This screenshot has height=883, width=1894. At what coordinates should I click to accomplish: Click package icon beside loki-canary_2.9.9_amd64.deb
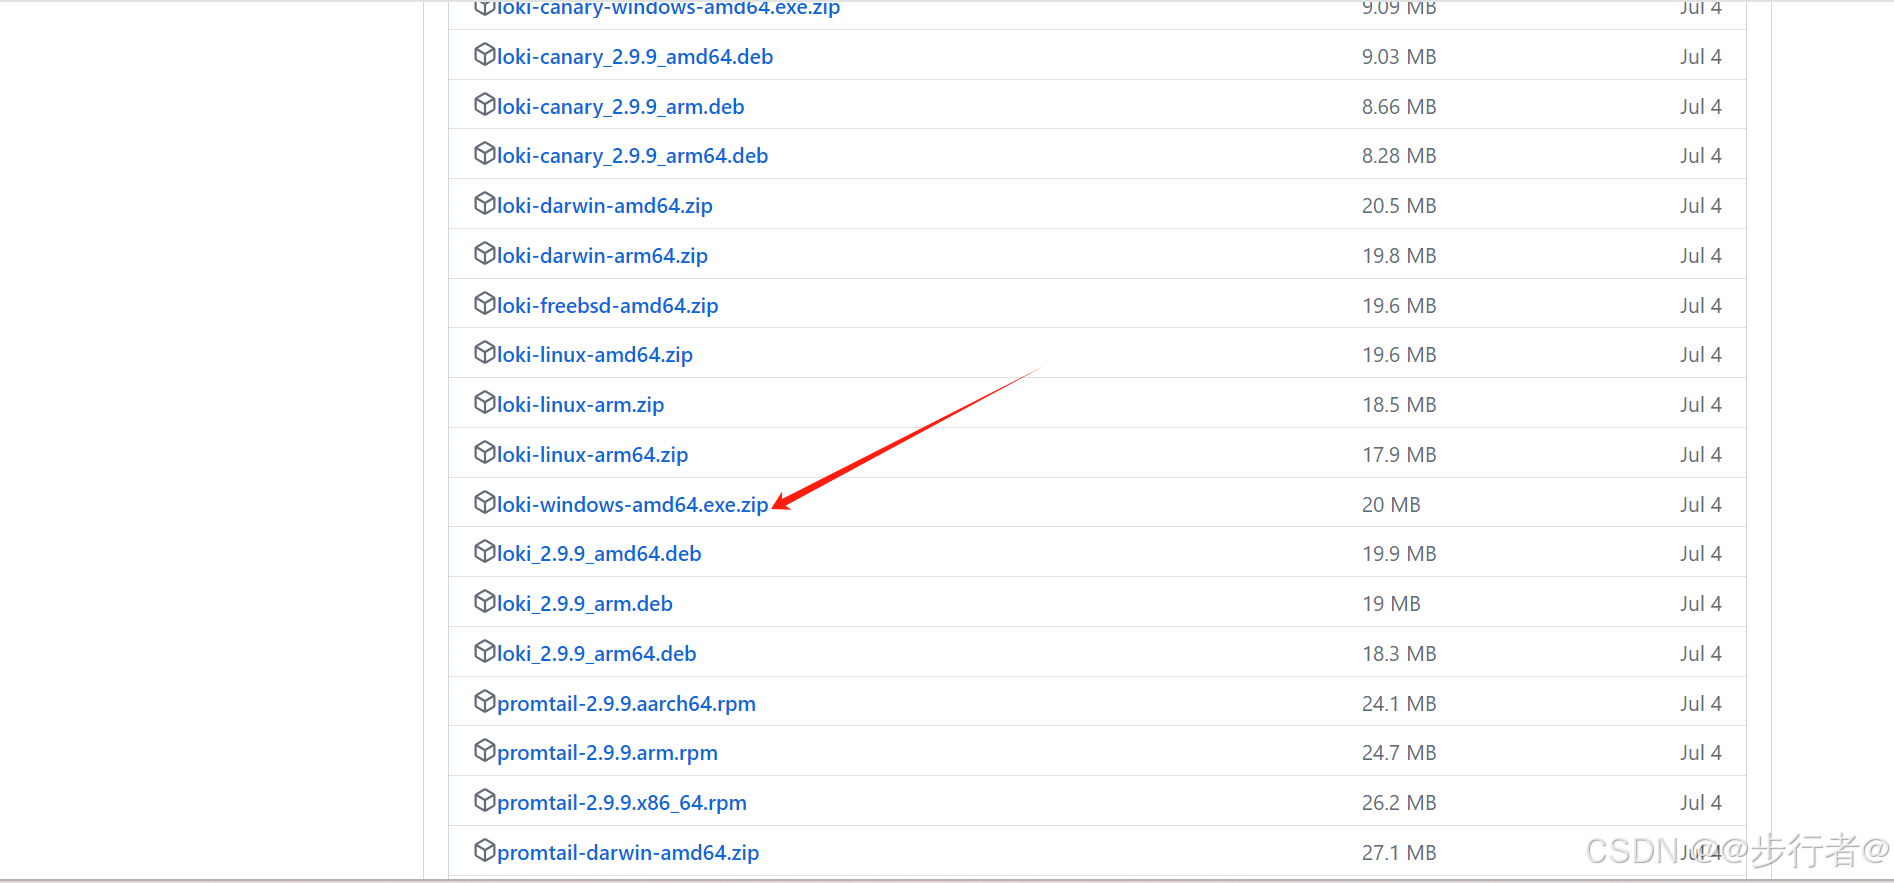click(x=485, y=54)
